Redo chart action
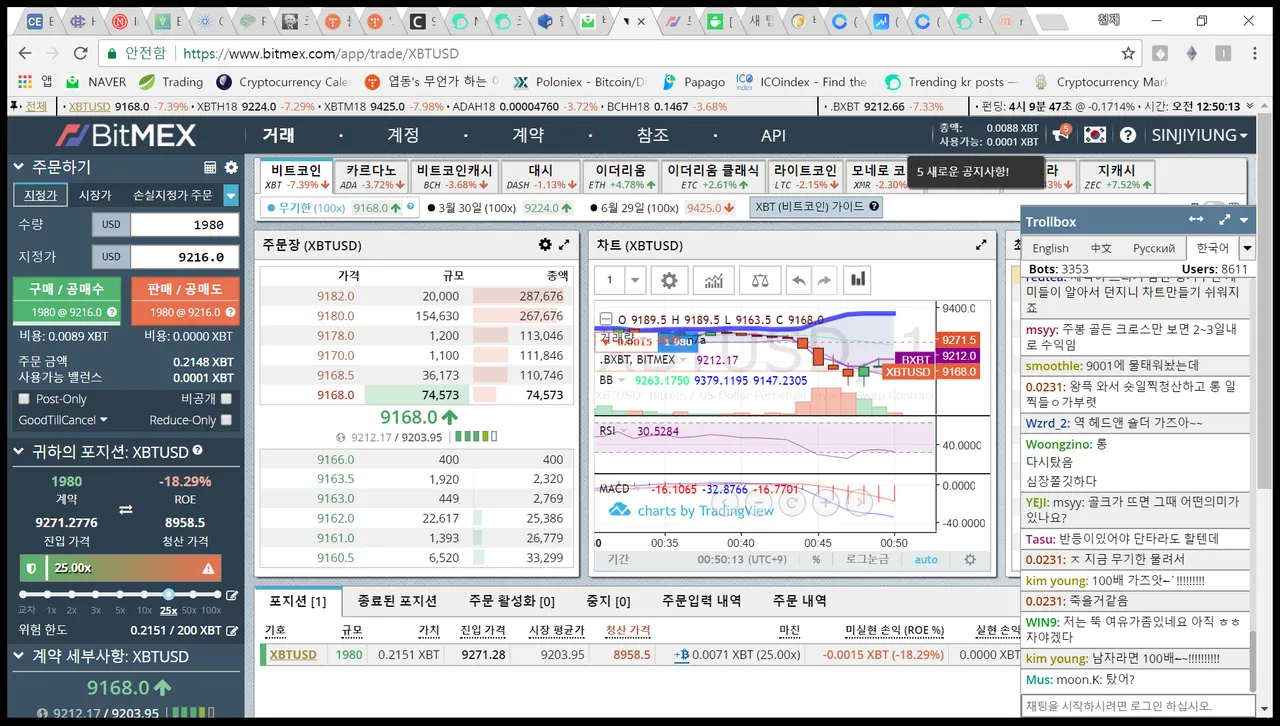Image resolution: width=1280 pixels, height=726 pixels. (824, 281)
